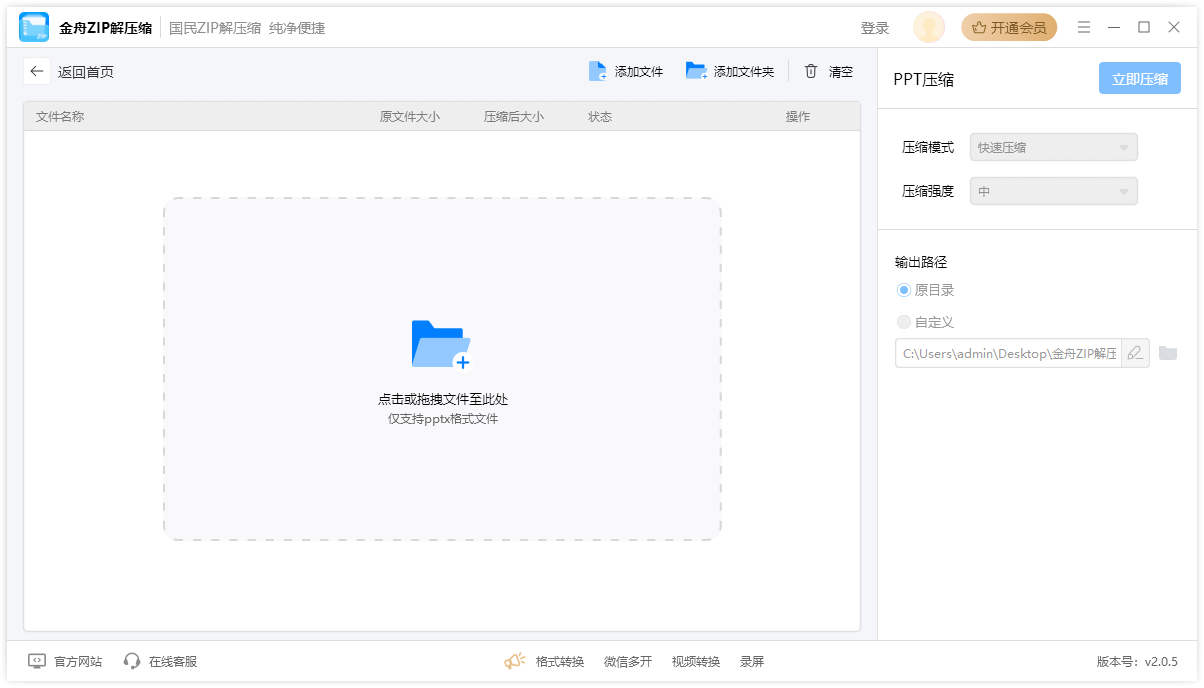Click the blue folder plus icon in drop zone
Screen dimensions: 1204x688
[441, 345]
